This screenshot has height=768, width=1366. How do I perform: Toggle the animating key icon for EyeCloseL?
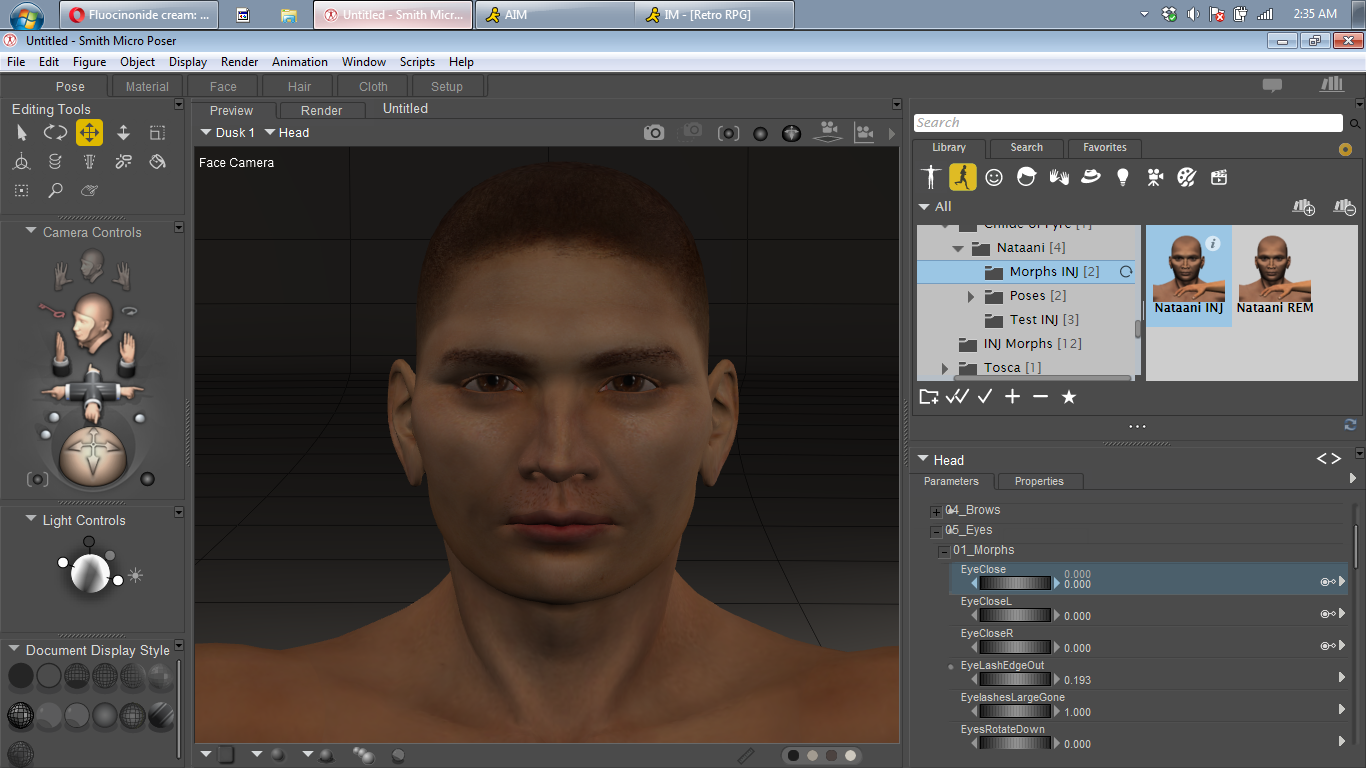[1328, 614]
